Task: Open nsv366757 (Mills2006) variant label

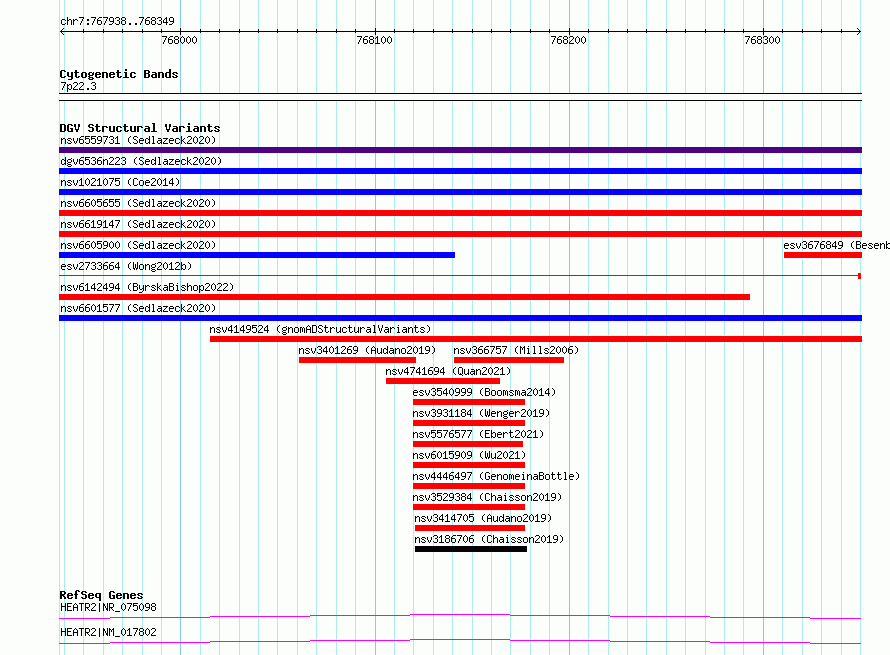Action: point(516,350)
